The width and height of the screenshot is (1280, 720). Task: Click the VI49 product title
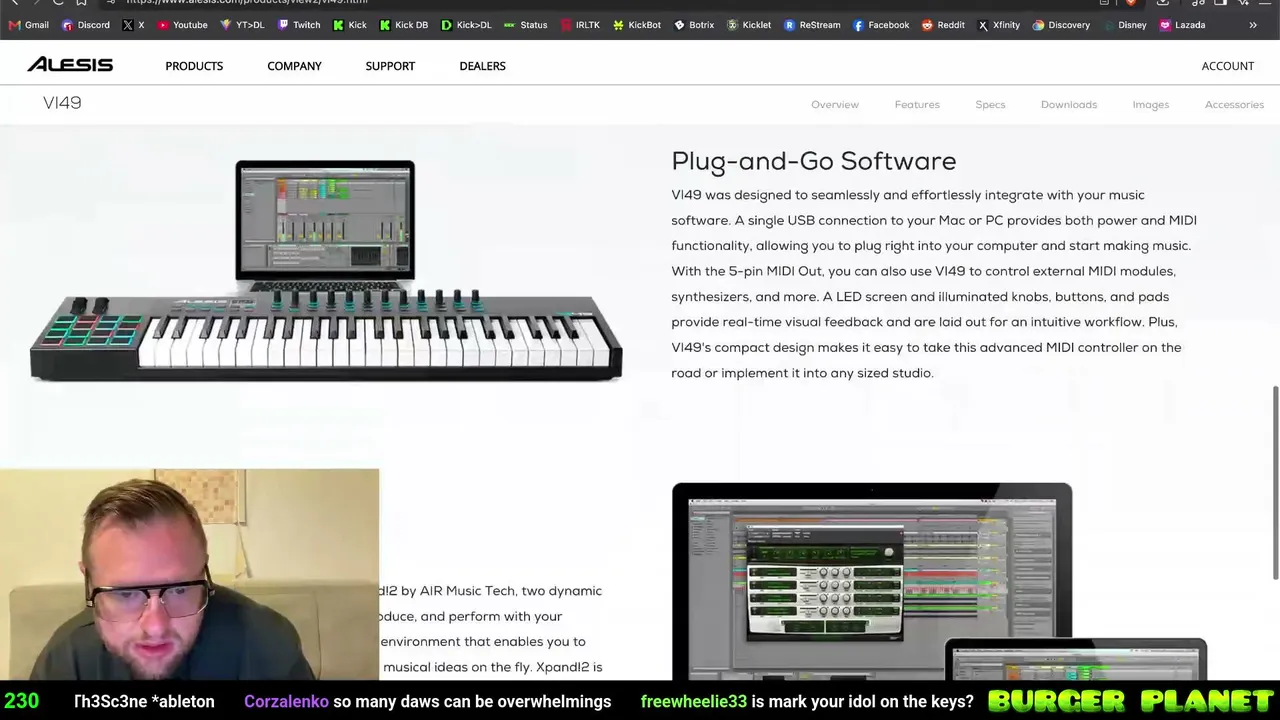62,103
